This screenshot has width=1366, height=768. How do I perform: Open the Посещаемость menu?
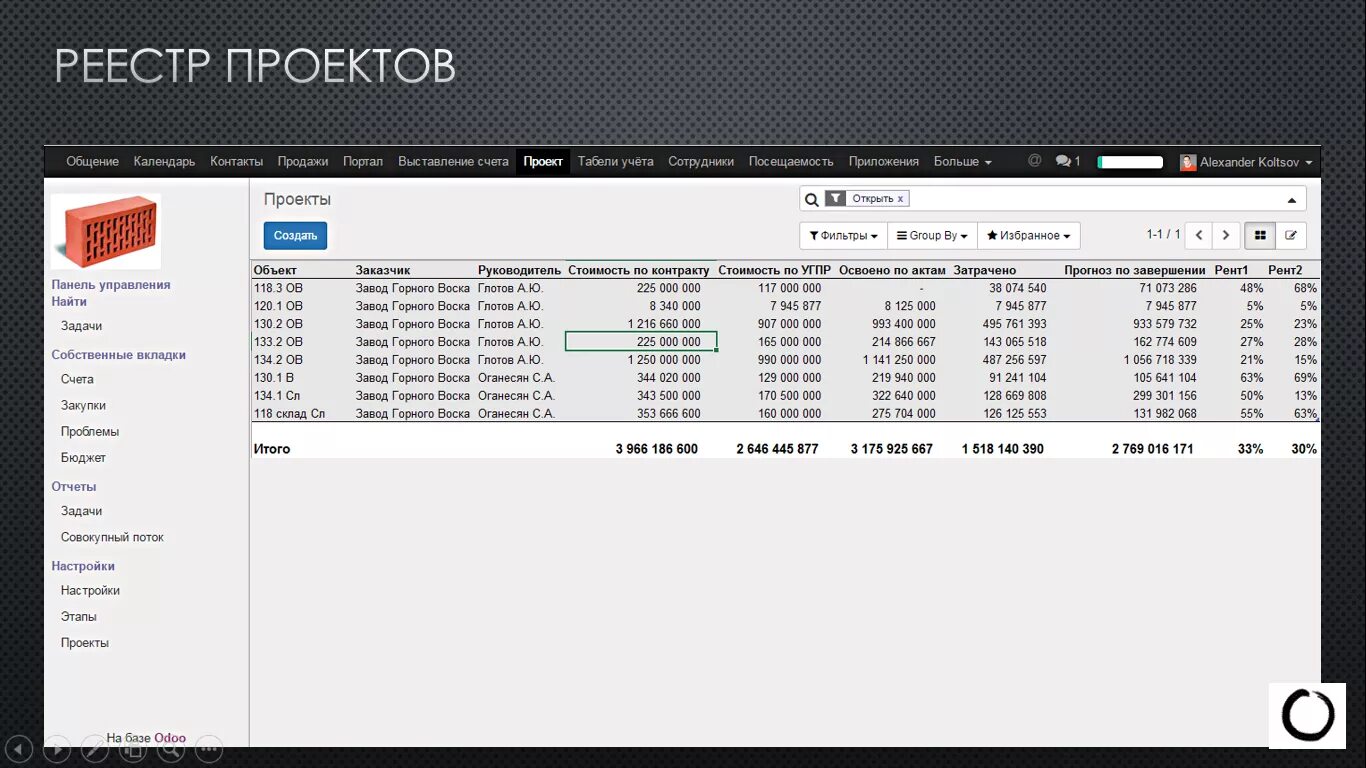point(791,161)
